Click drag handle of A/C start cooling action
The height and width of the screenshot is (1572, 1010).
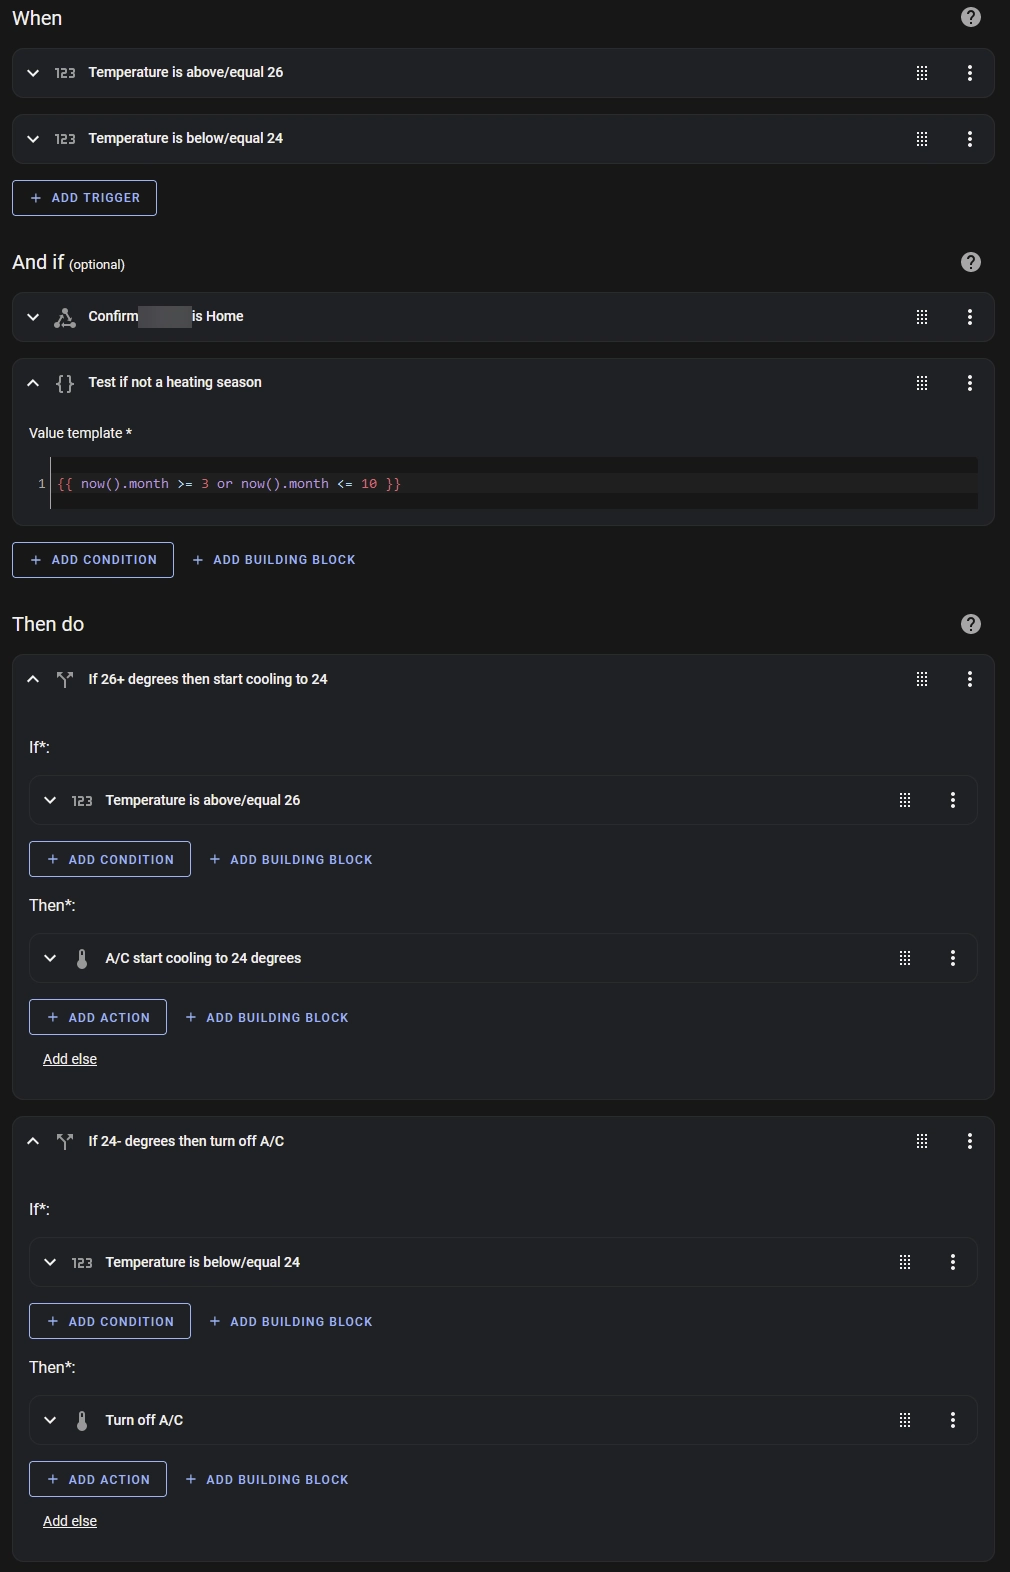tap(905, 958)
